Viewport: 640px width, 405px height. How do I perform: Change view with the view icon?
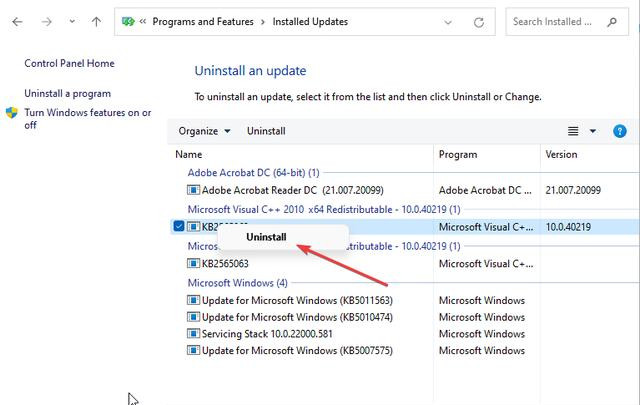[x=573, y=131]
